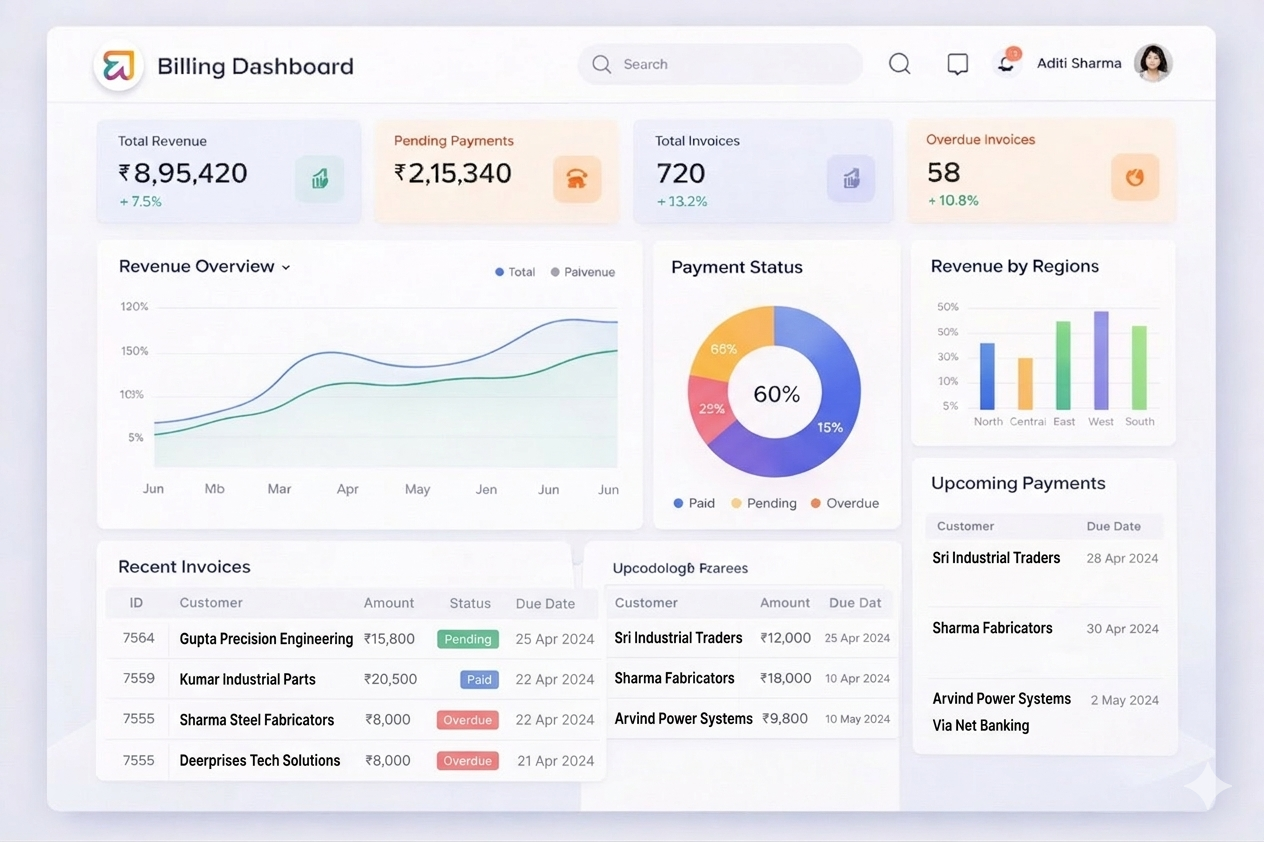Click the Overdue Invoices flame icon

1135,178
